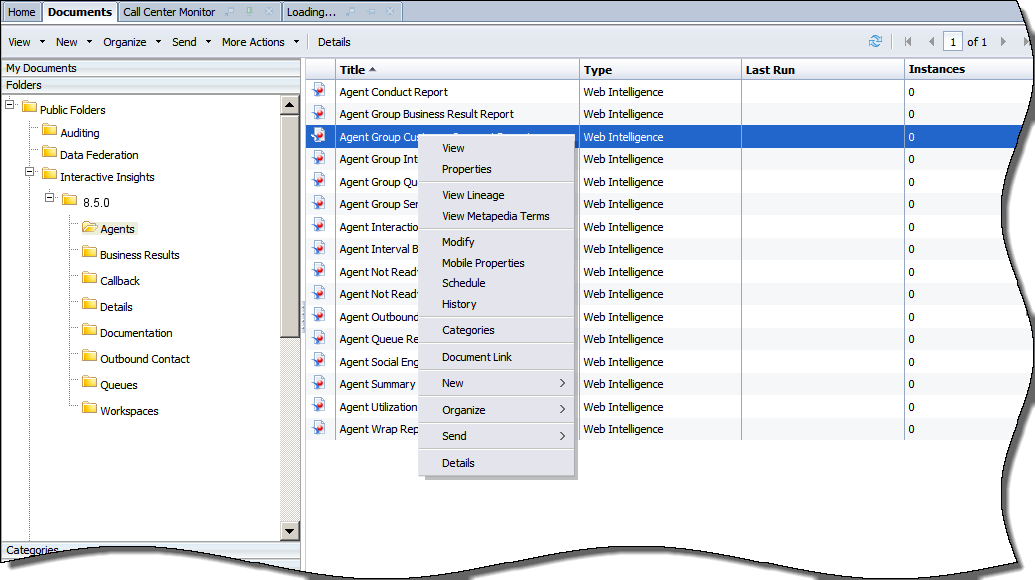Go to the next page arrow
The image size is (1035, 580).
(1003, 42)
